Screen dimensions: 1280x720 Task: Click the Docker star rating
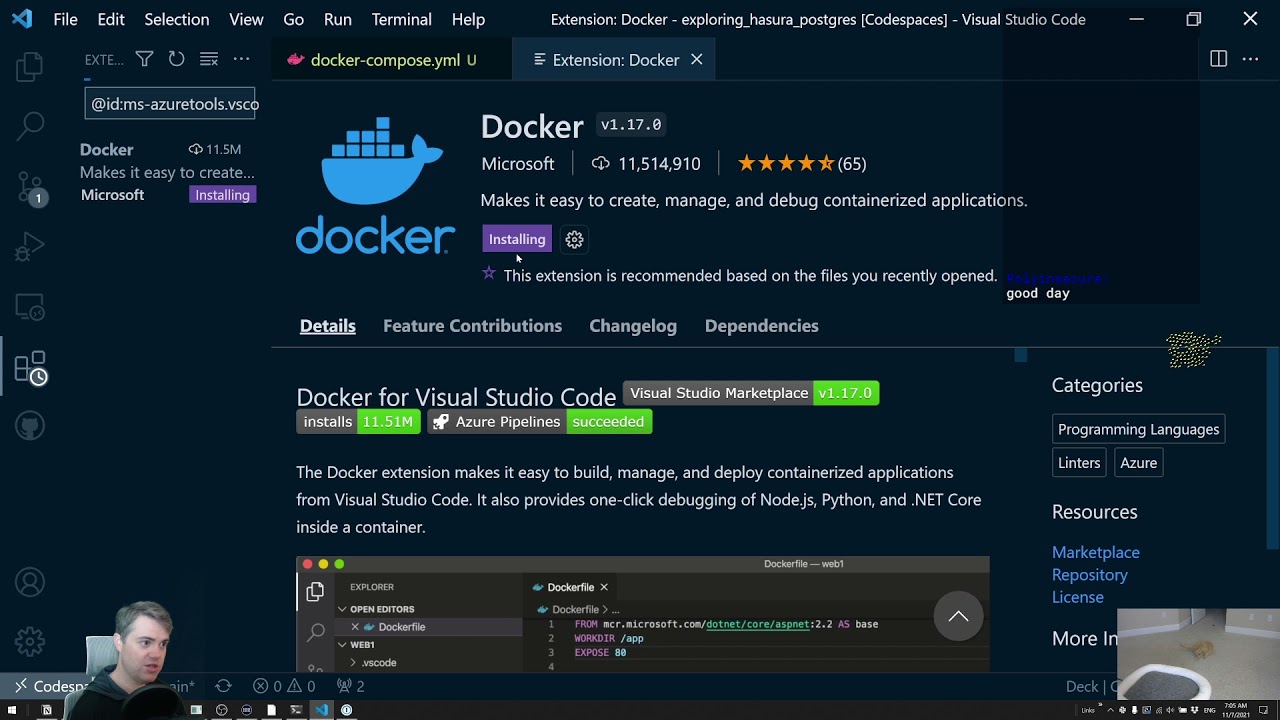coord(802,164)
